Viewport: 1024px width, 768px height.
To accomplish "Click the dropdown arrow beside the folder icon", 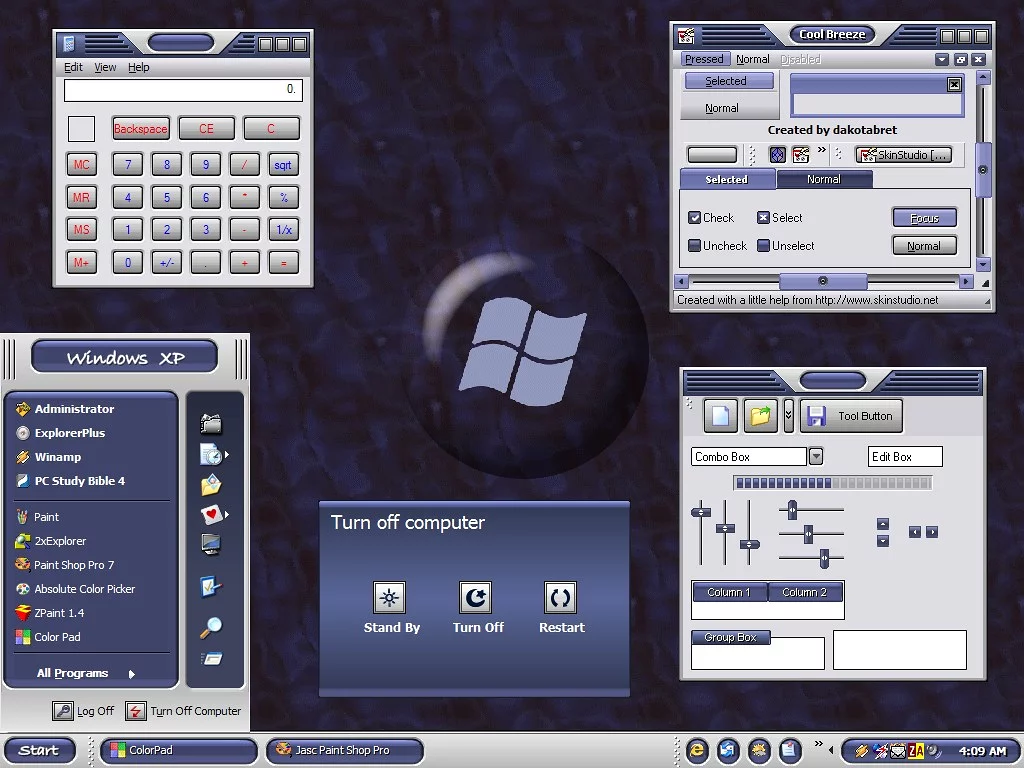I will [788, 416].
